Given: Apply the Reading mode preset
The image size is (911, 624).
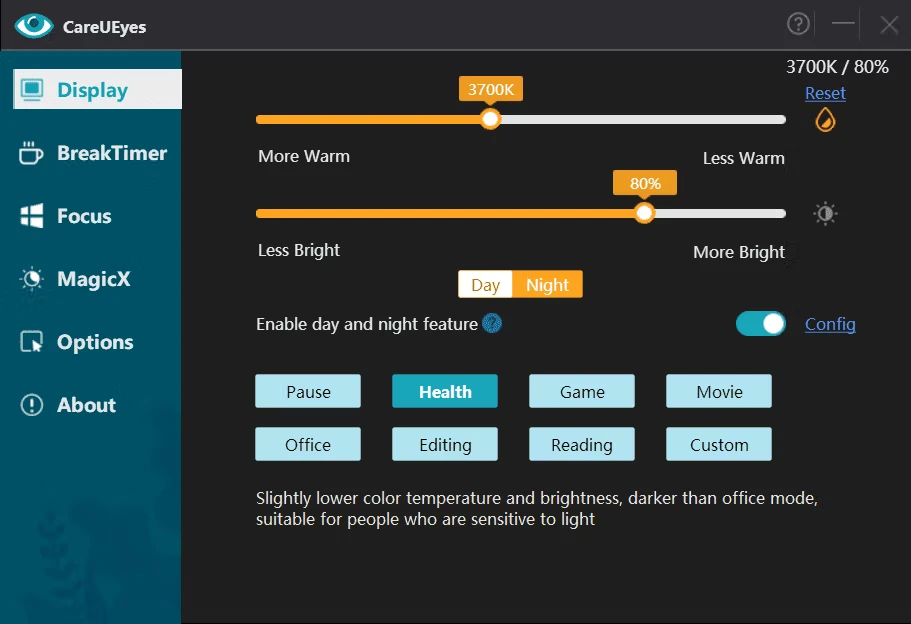Looking at the screenshot, I should tap(582, 445).
